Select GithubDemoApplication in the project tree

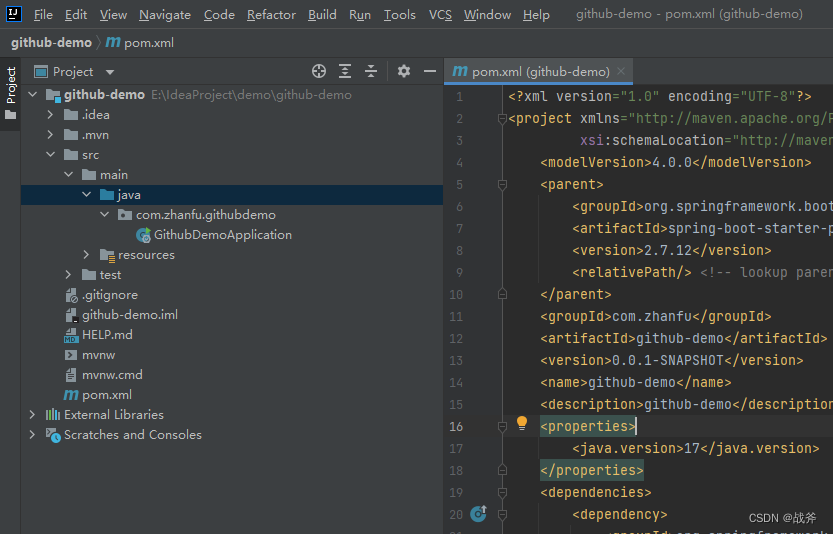tap(223, 235)
